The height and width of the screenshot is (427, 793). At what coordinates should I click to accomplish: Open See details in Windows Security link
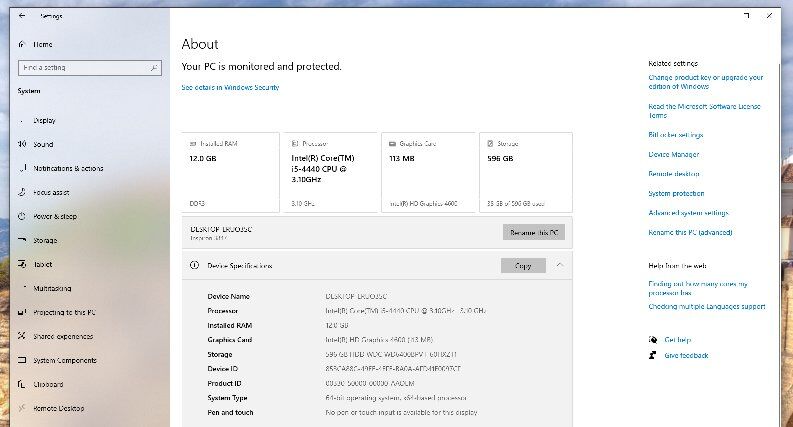click(x=230, y=88)
